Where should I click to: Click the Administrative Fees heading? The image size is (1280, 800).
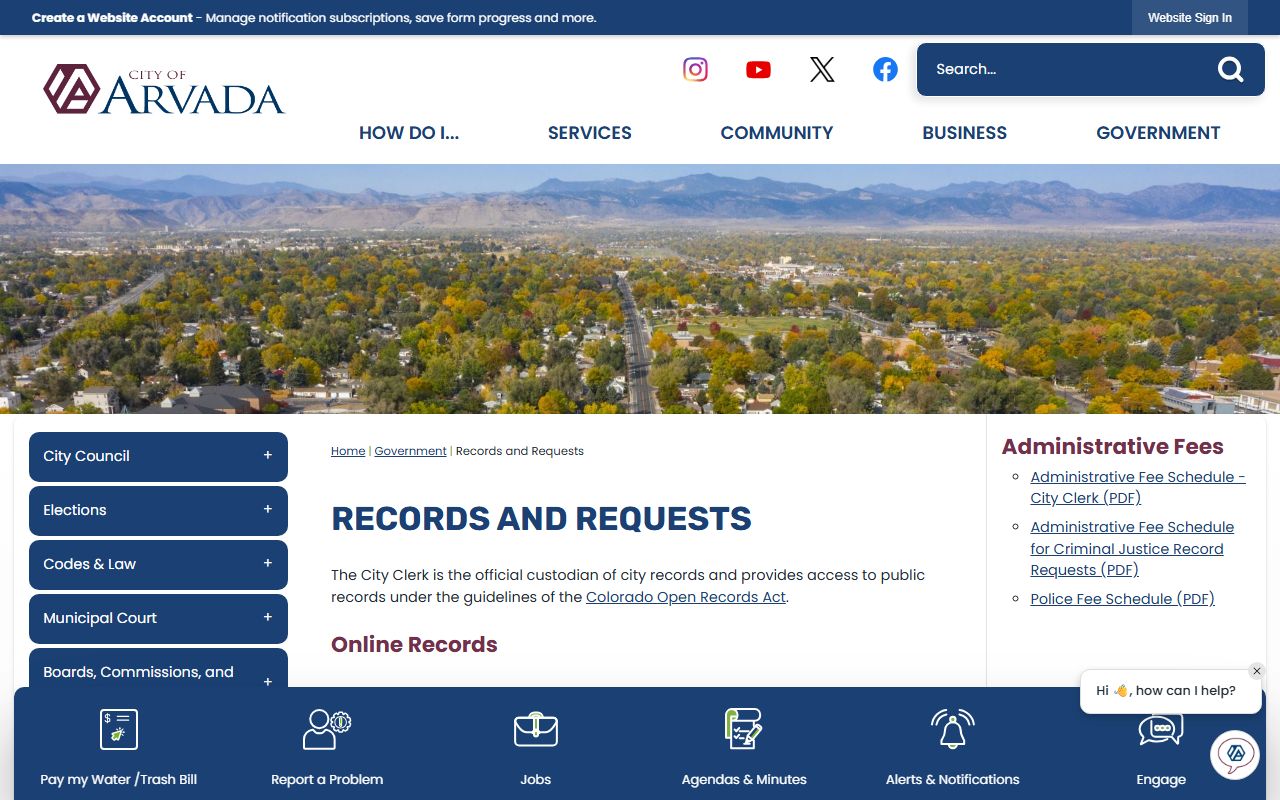coord(1113,447)
